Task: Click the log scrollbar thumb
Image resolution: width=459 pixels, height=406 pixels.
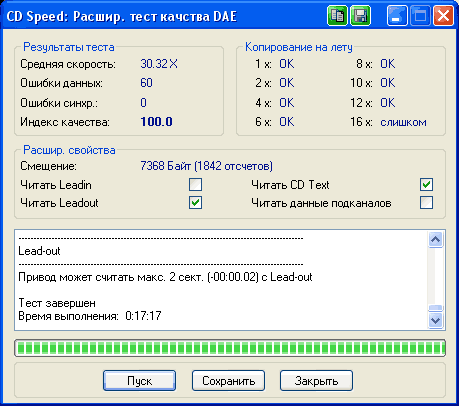Action: point(436,308)
